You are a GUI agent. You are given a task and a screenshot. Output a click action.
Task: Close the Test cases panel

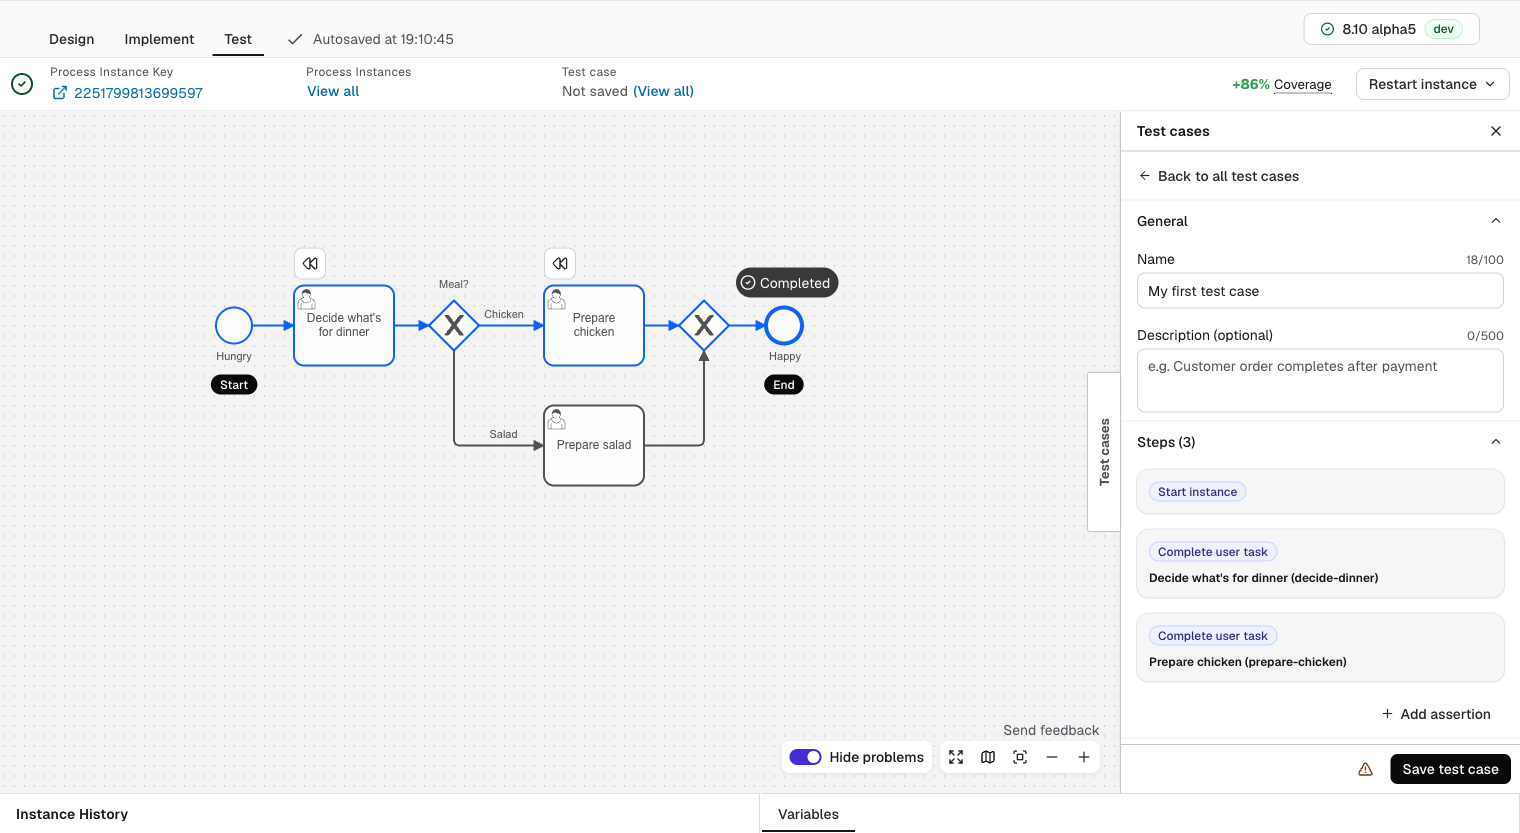[x=1496, y=131]
